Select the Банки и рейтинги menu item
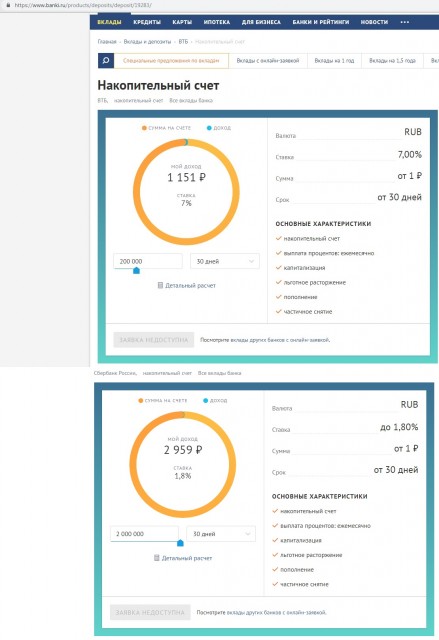439x640 pixels. coord(321,22)
